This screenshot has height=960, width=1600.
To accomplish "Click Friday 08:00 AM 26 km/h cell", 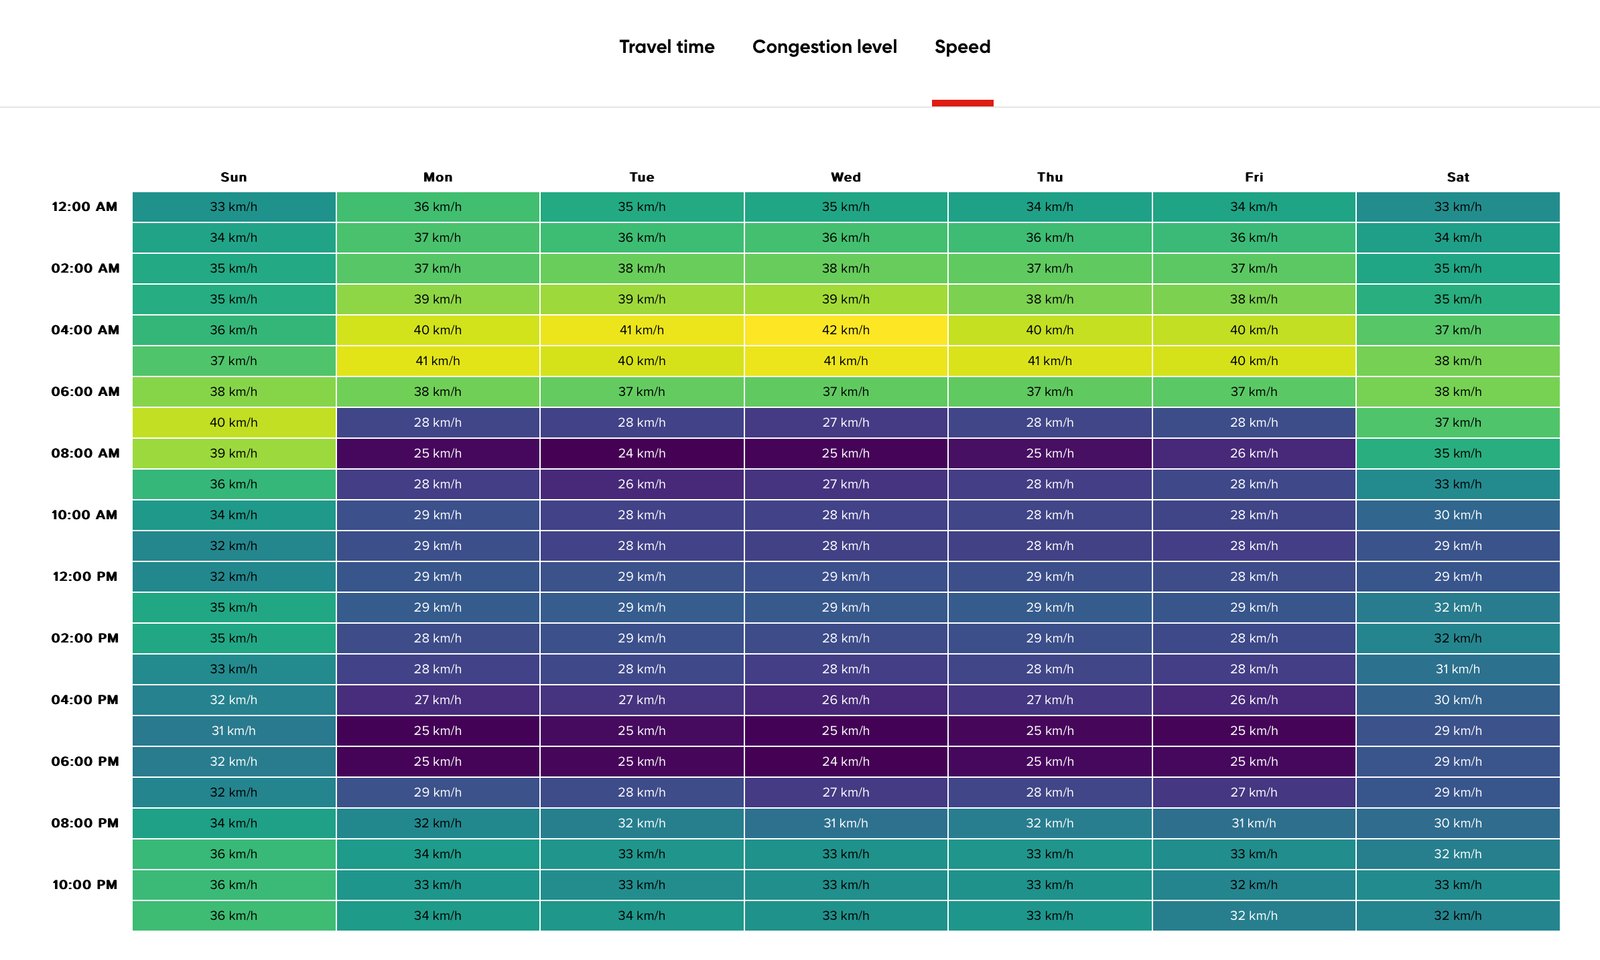I will [x=1254, y=453].
